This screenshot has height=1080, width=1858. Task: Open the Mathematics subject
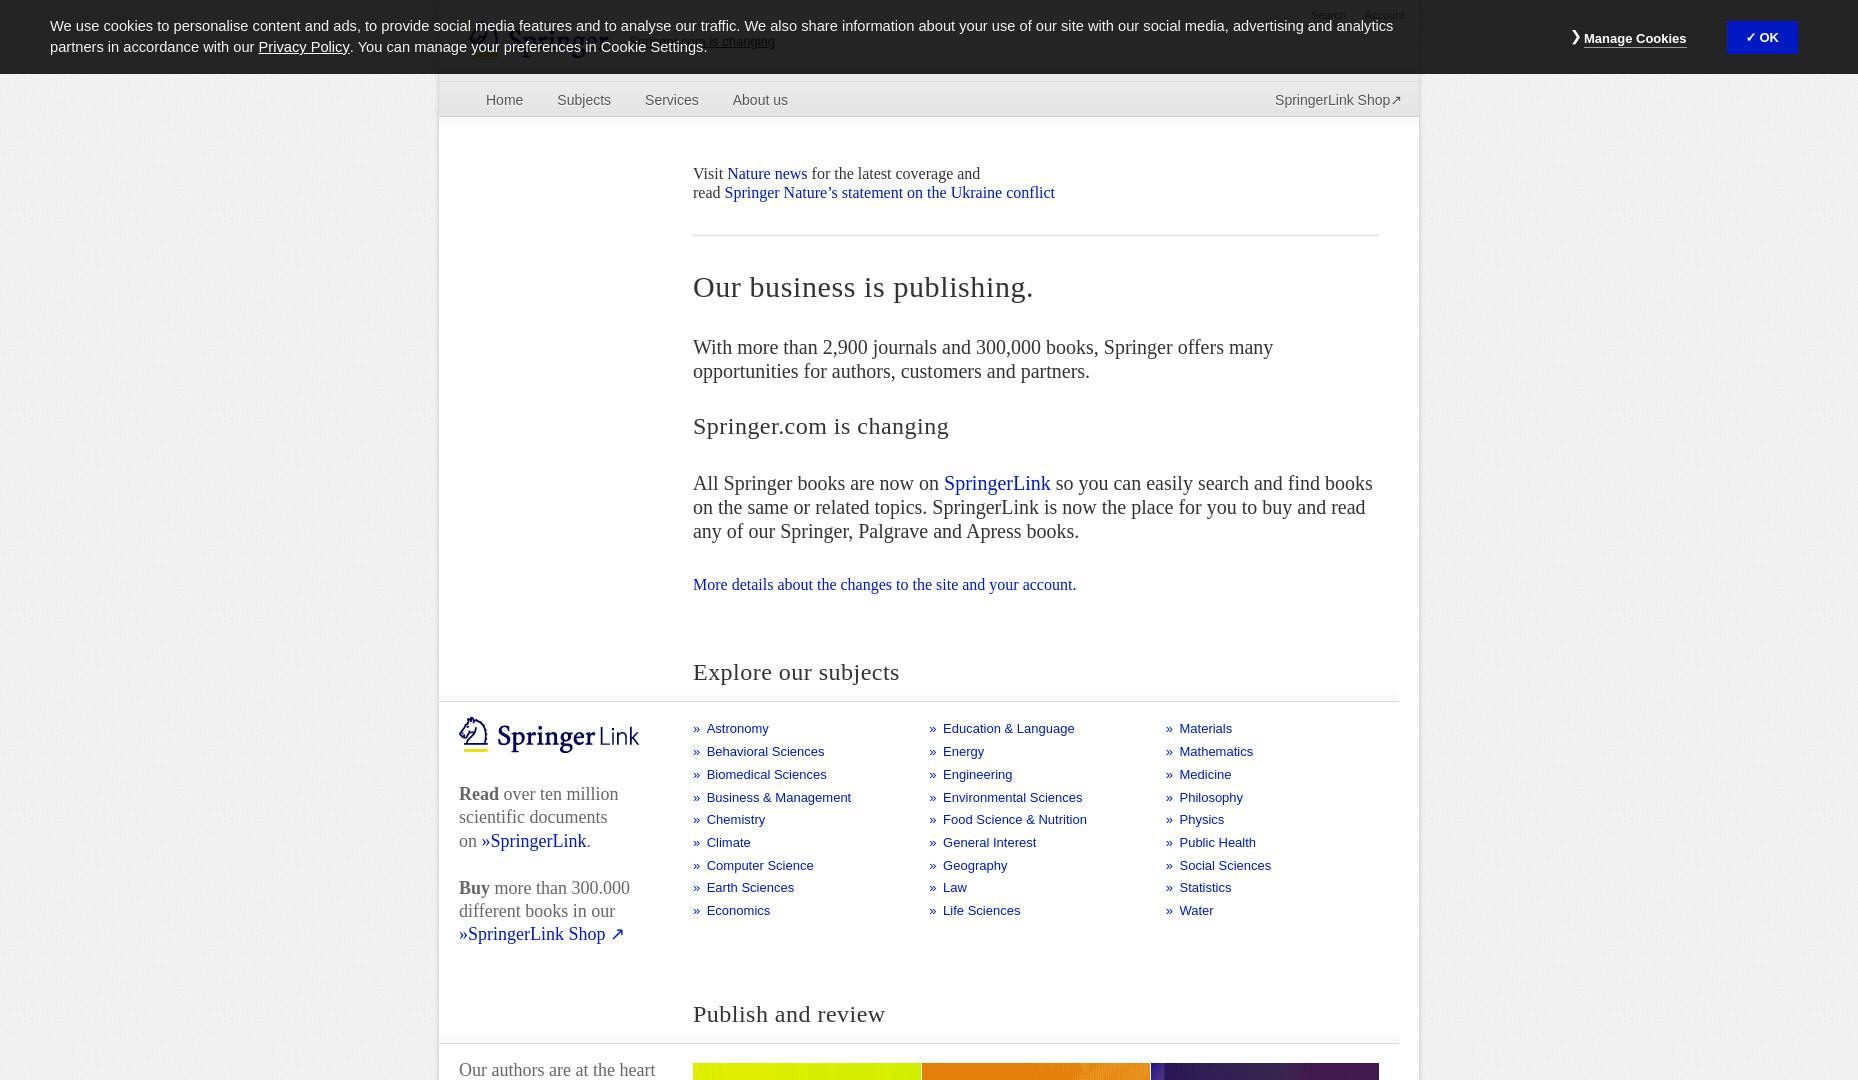coord(1215,752)
